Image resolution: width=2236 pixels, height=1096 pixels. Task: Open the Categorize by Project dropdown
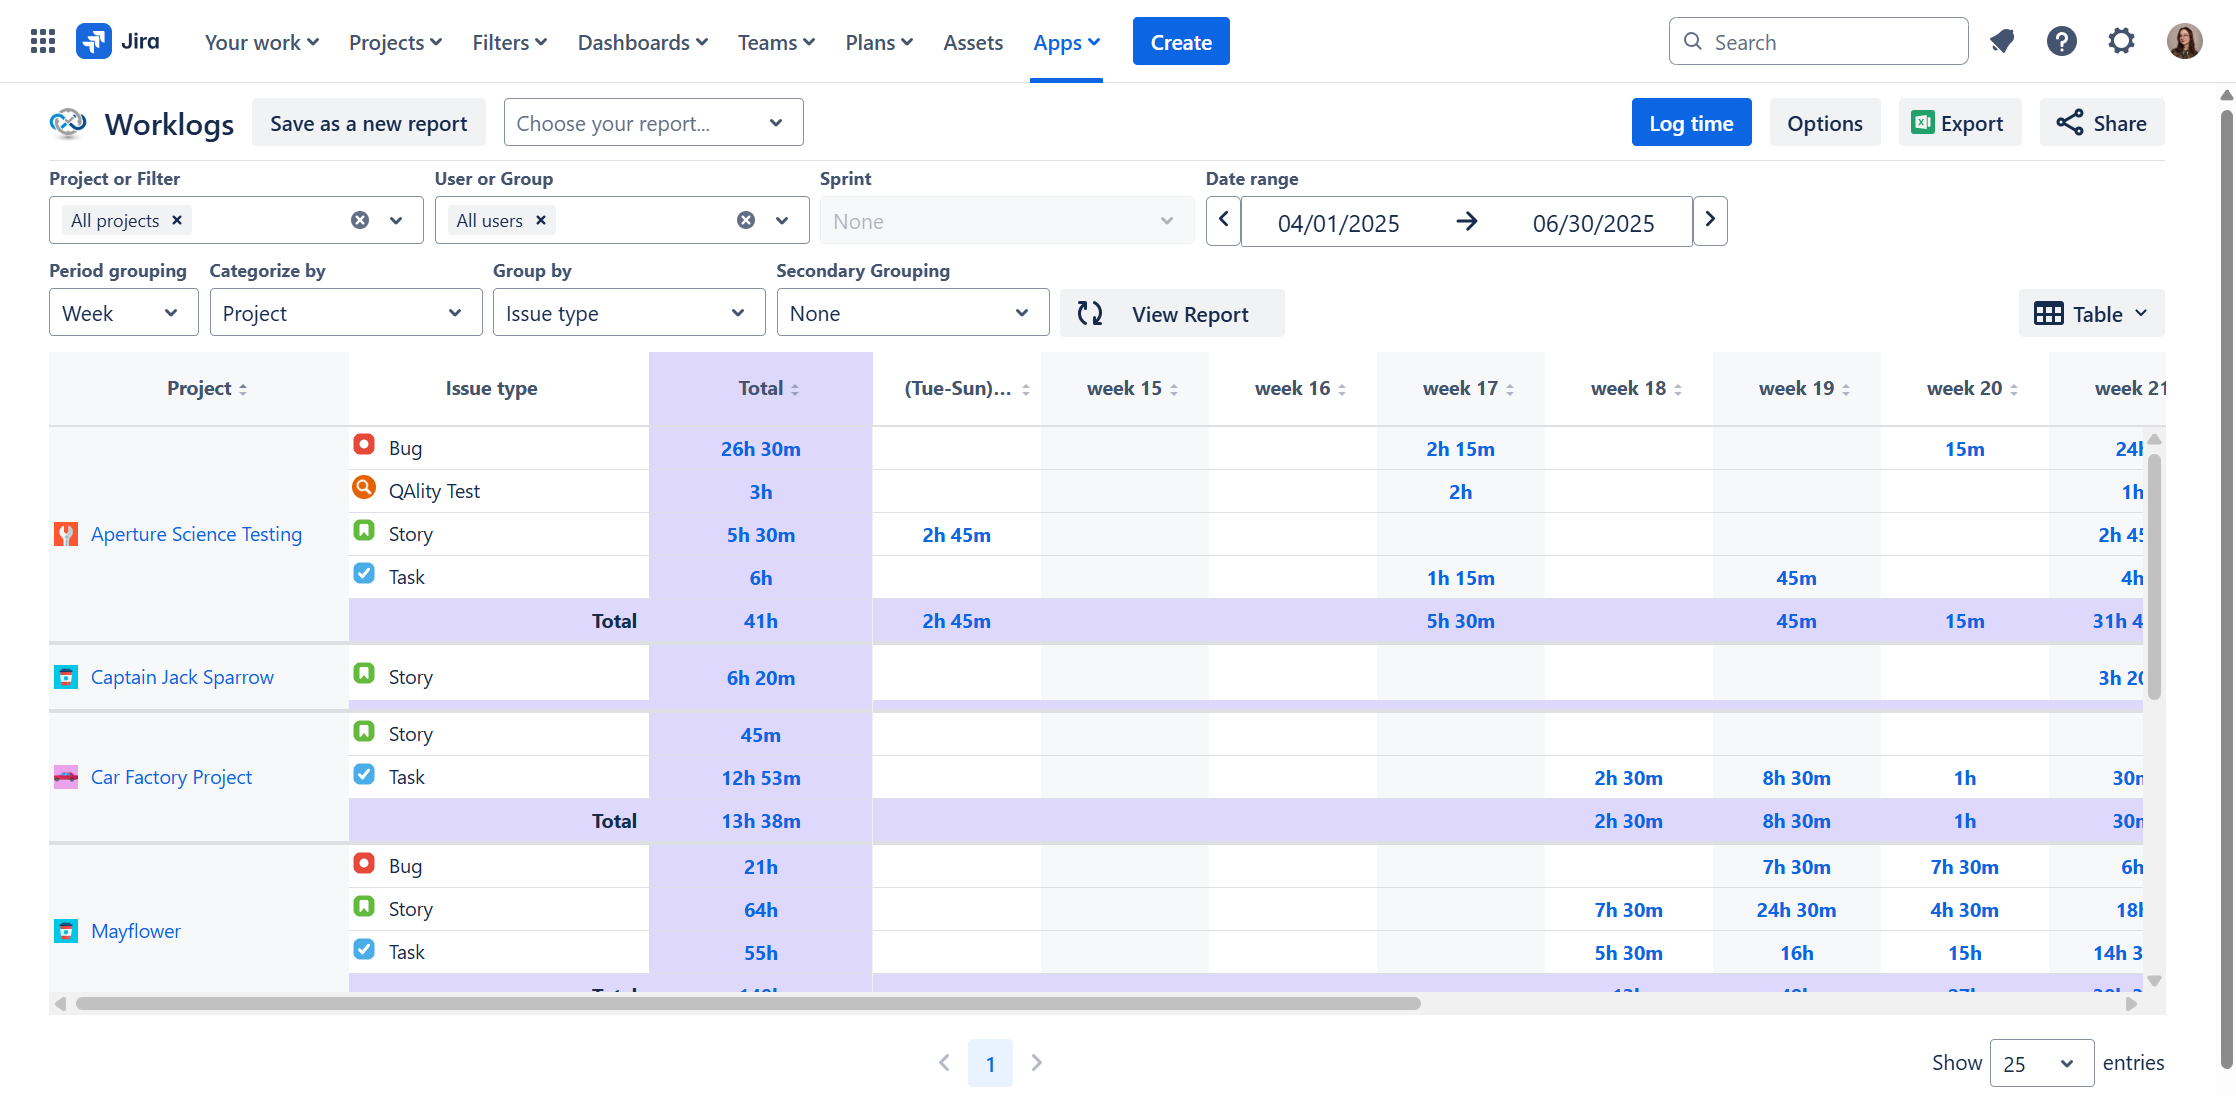pos(346,313)
